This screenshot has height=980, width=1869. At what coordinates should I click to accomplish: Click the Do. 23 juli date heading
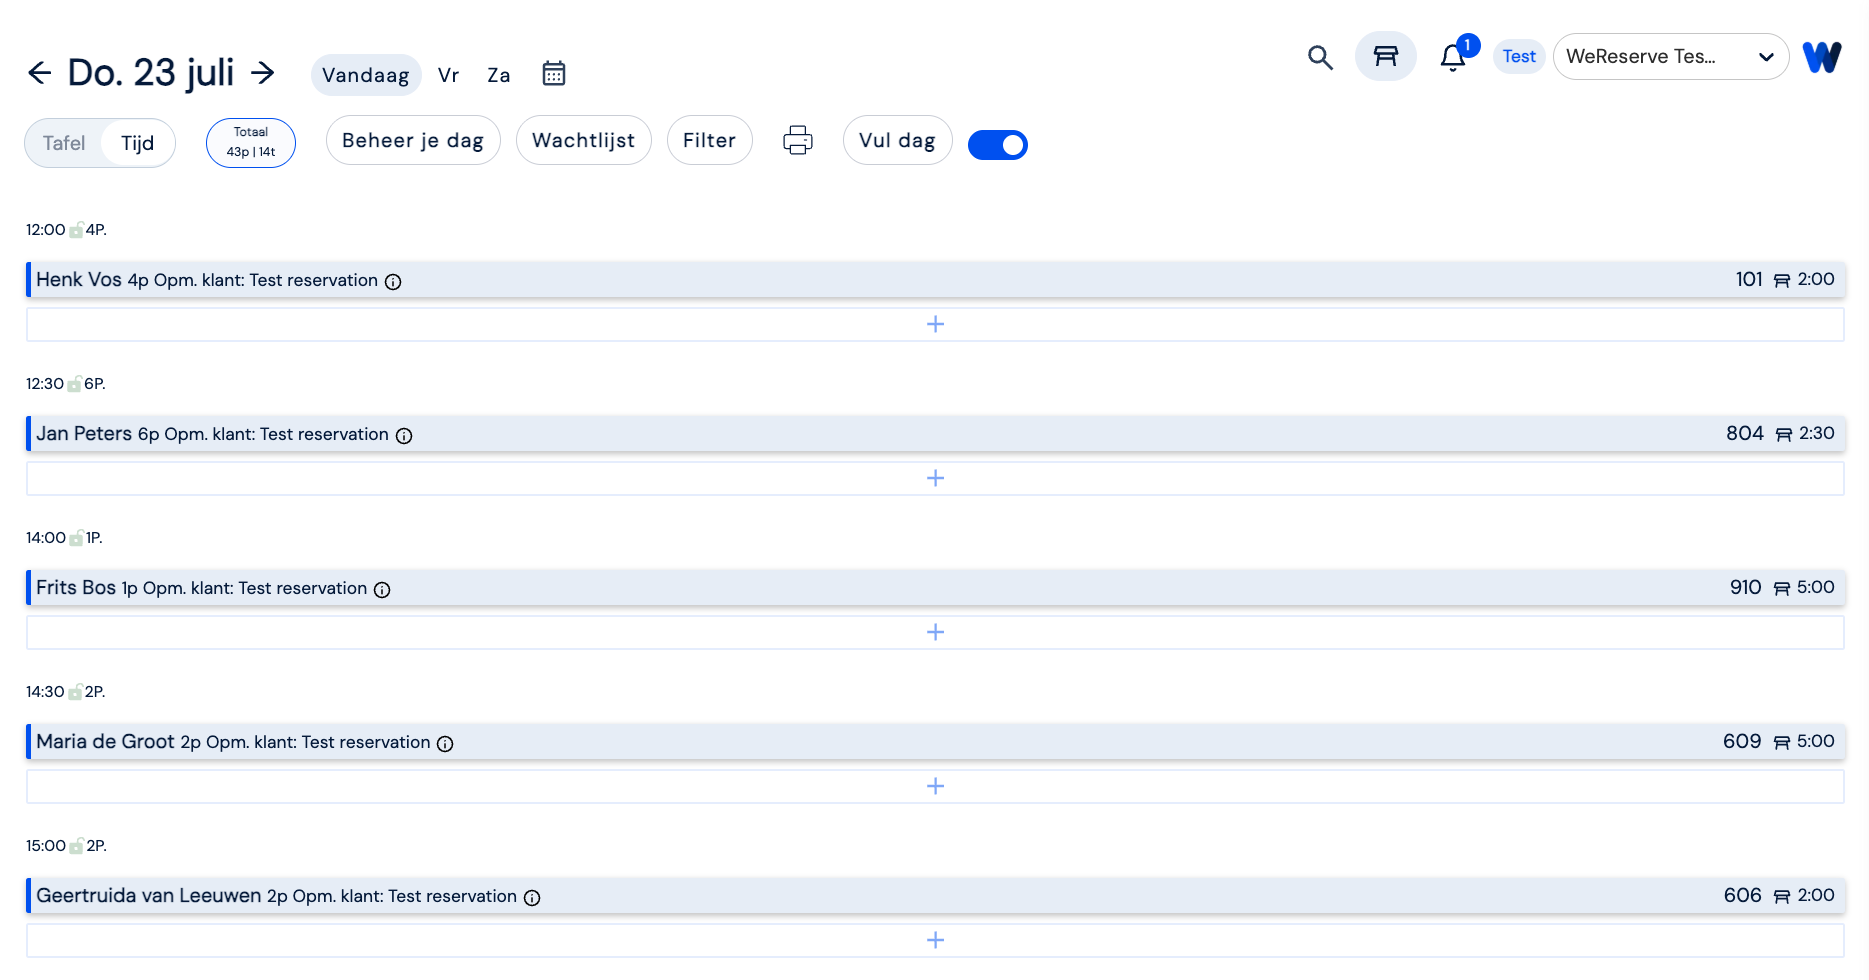coord(151,73)
